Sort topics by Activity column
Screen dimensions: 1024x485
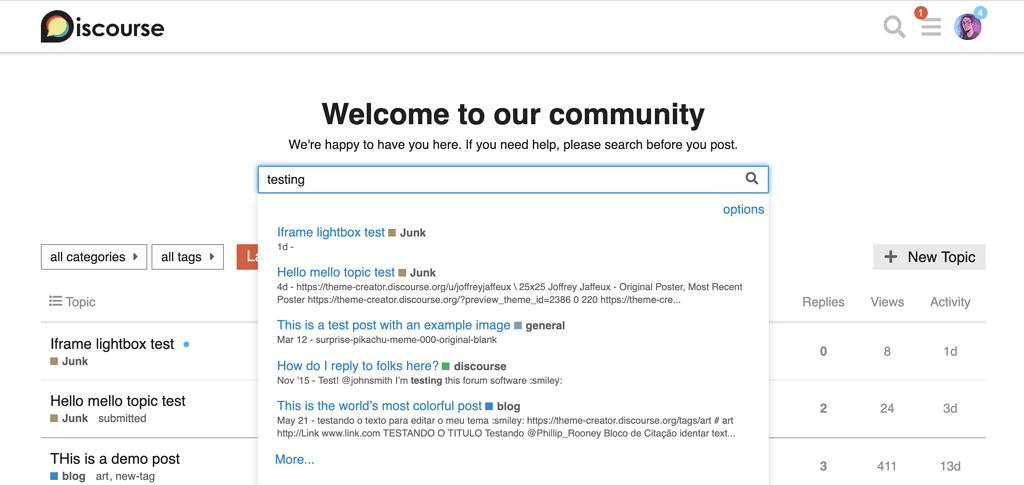(949, 302)
